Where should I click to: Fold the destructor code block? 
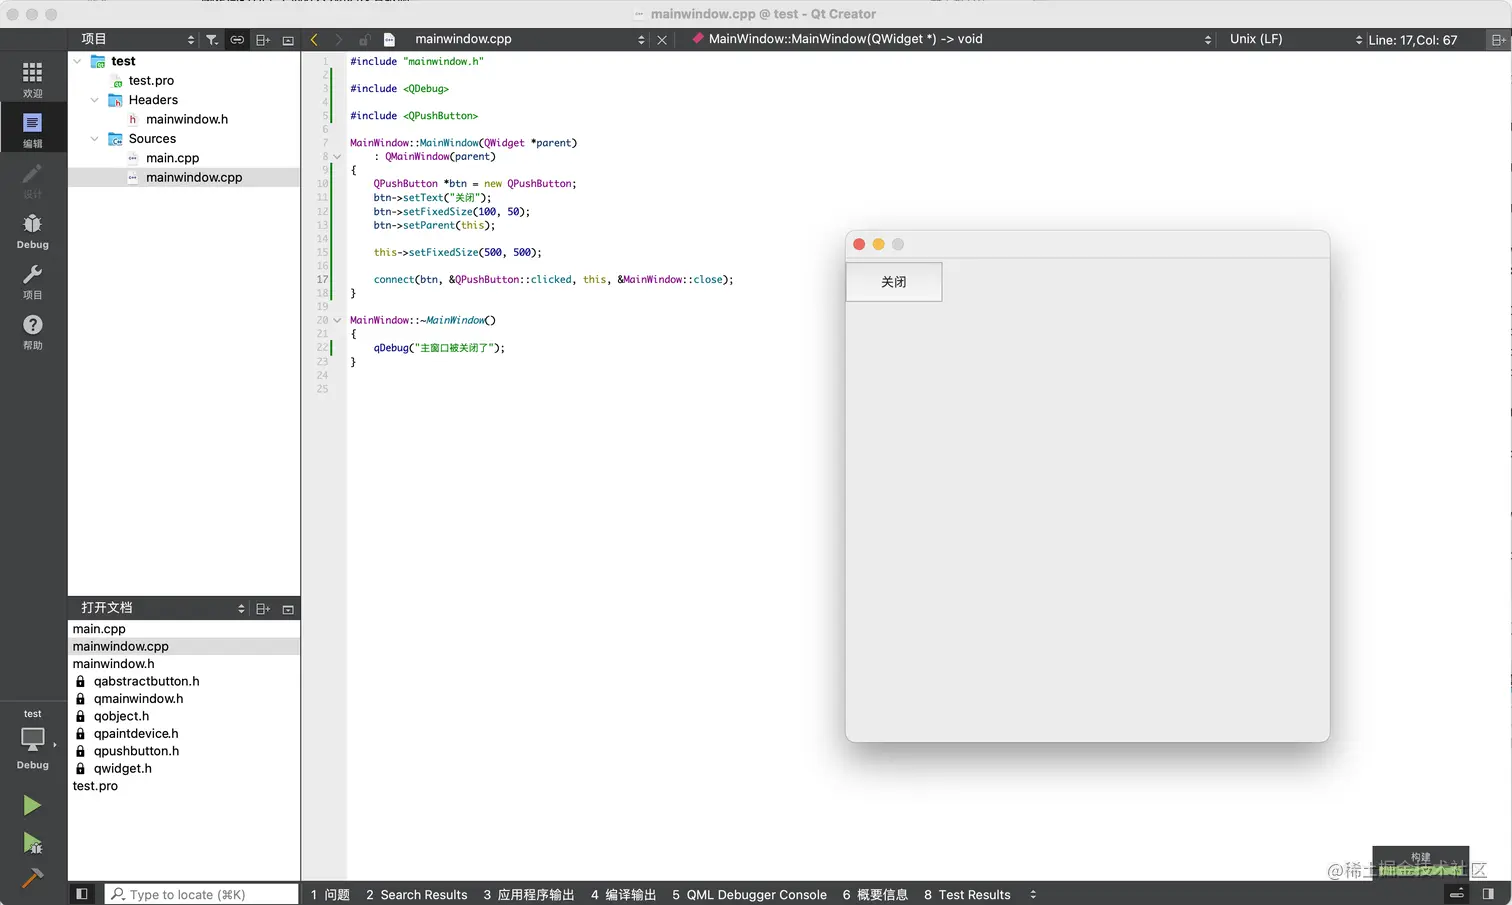tap(337, 321)
